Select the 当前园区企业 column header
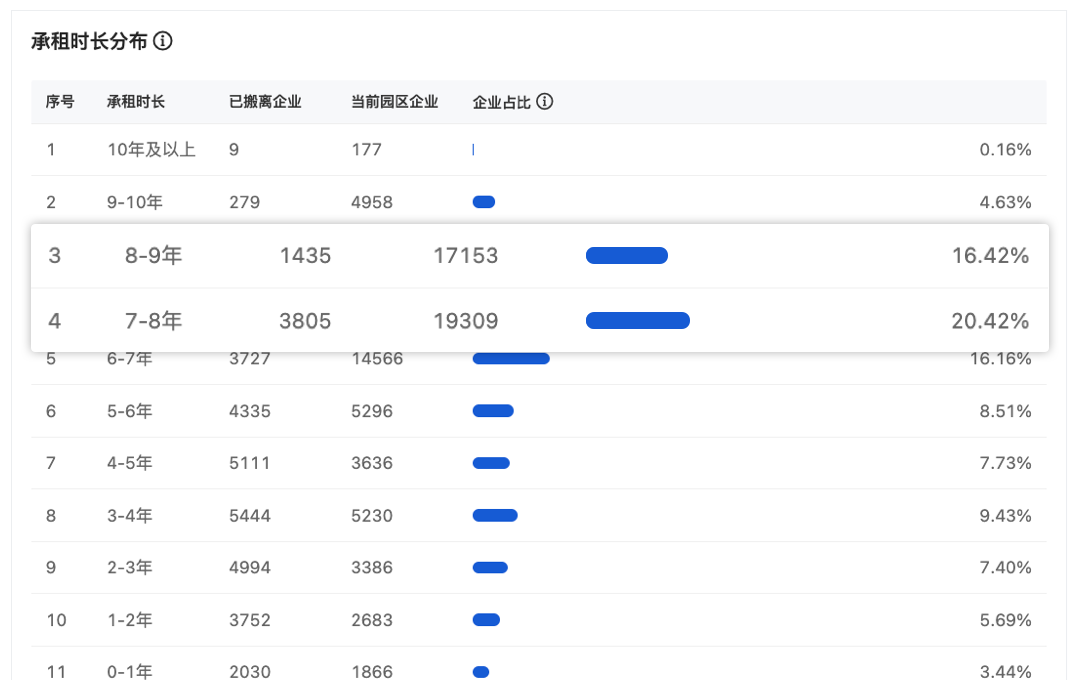This screenshot has width=1080, height=690. [394, 102]
